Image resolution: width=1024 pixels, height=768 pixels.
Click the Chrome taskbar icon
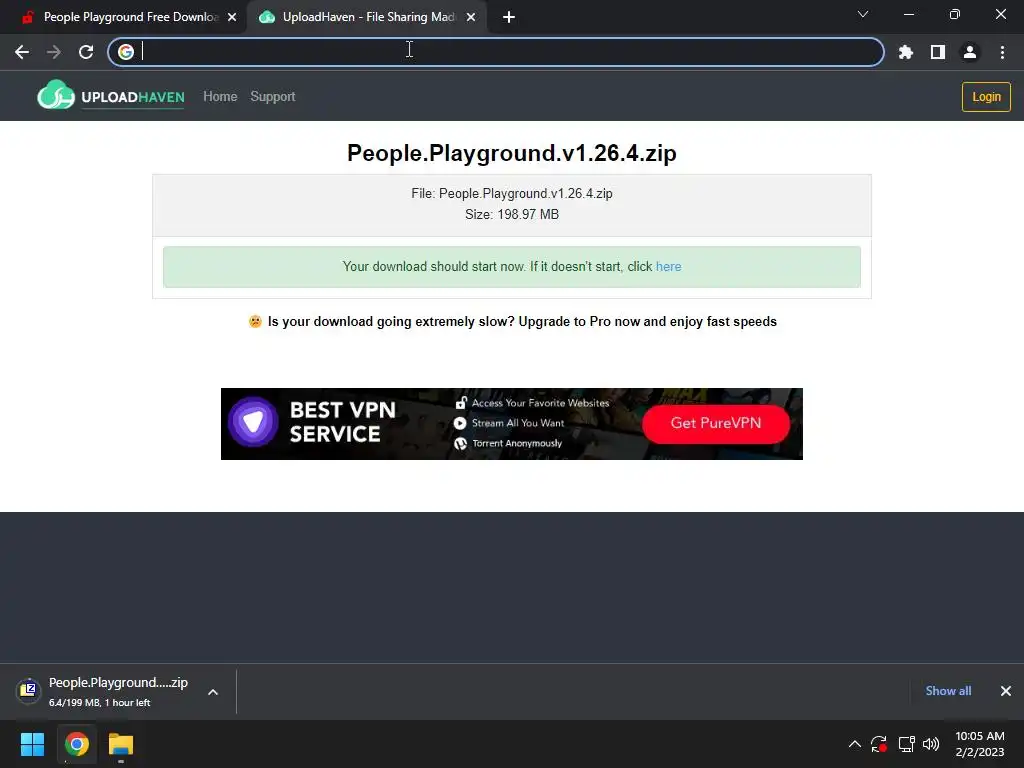click(x=76, y=744)
